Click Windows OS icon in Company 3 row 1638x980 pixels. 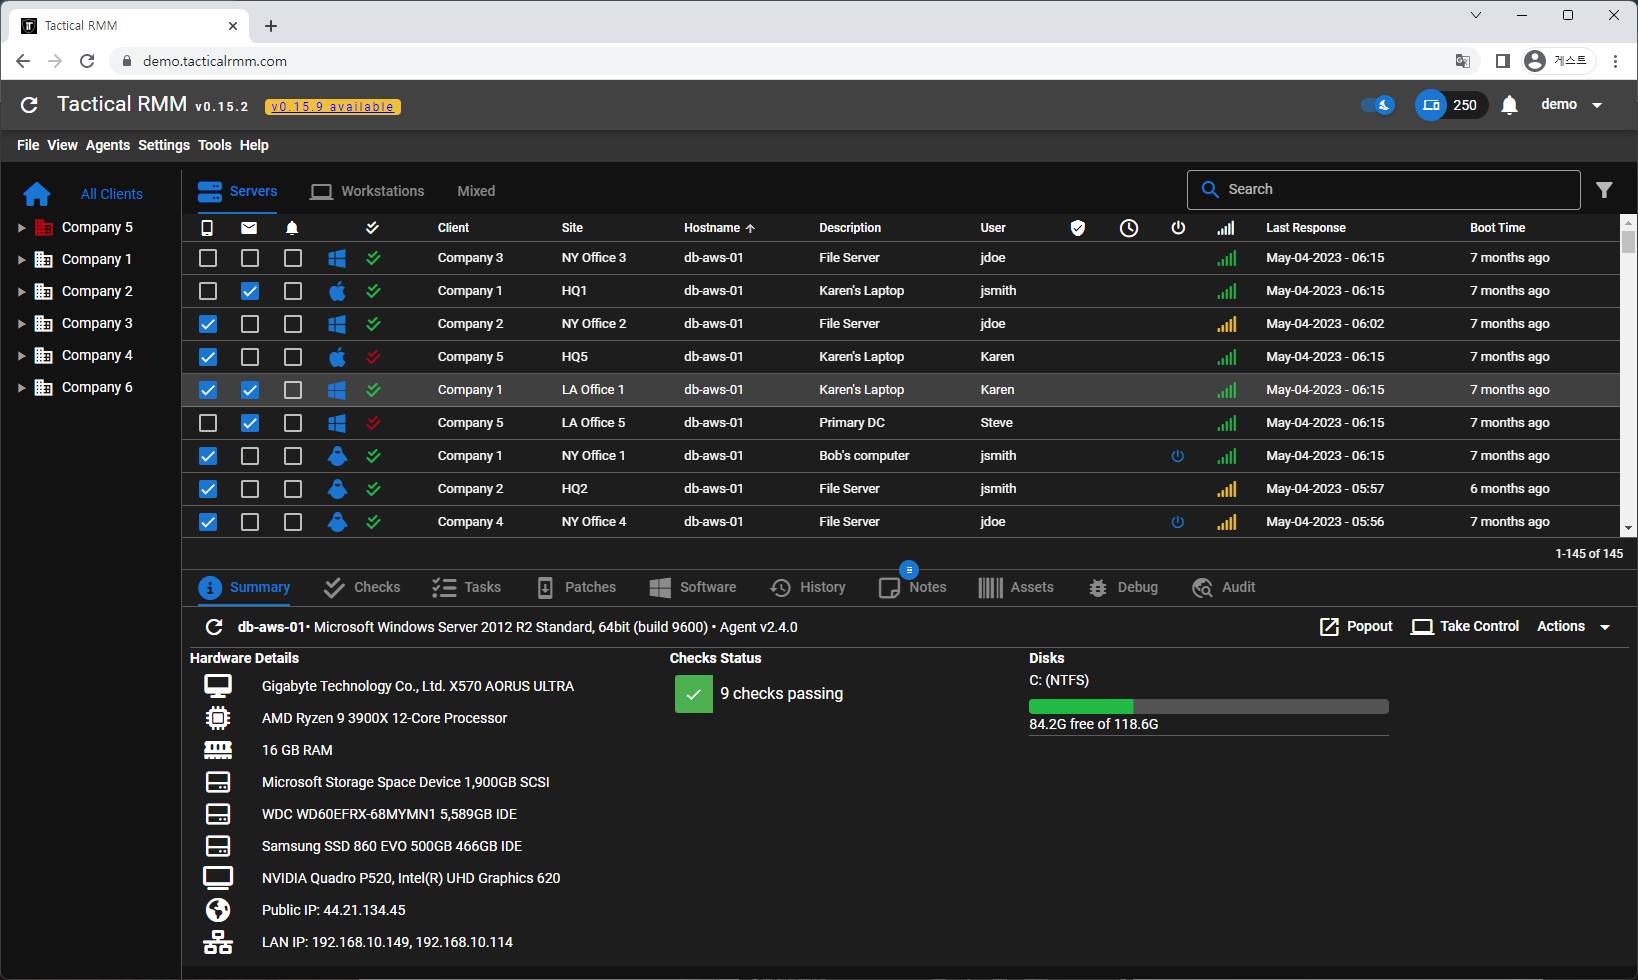pyautogui.click(x=337, y=258)
